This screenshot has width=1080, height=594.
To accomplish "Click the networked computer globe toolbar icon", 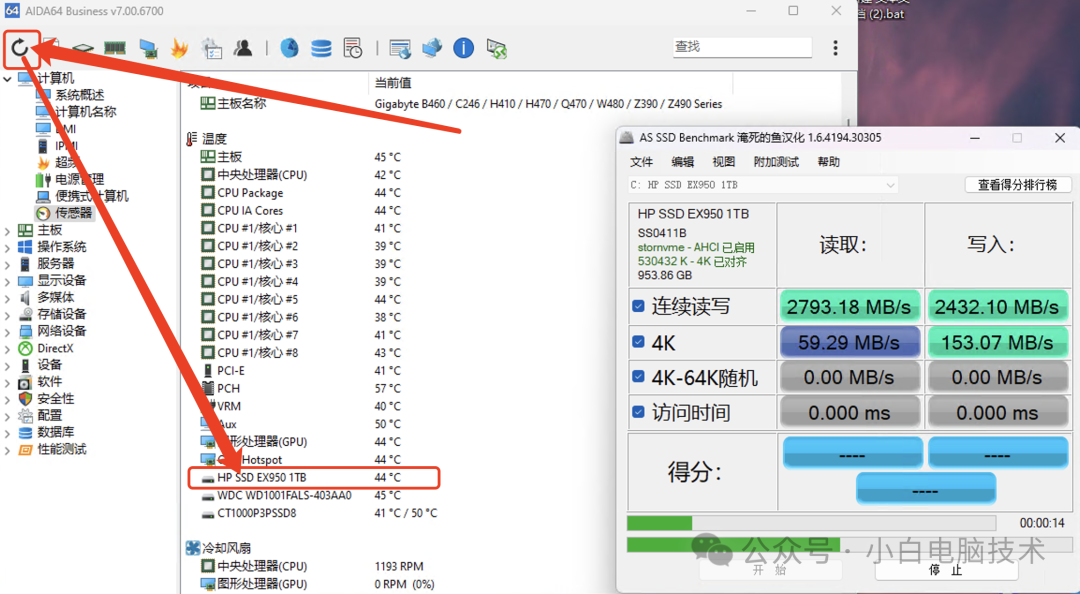I will [432, 48].
